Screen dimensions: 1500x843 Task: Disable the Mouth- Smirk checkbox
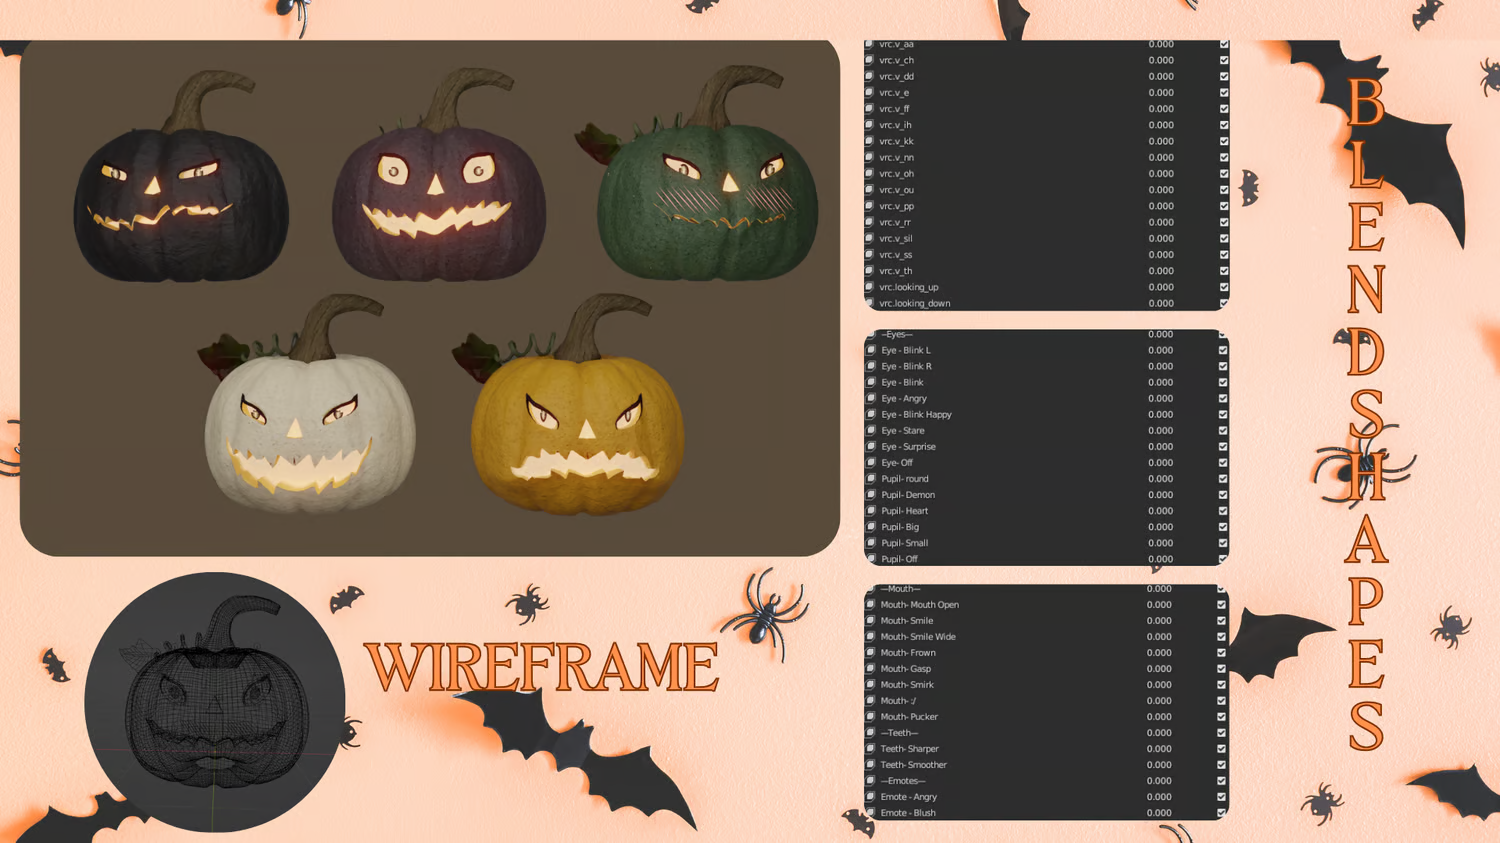1221,684
